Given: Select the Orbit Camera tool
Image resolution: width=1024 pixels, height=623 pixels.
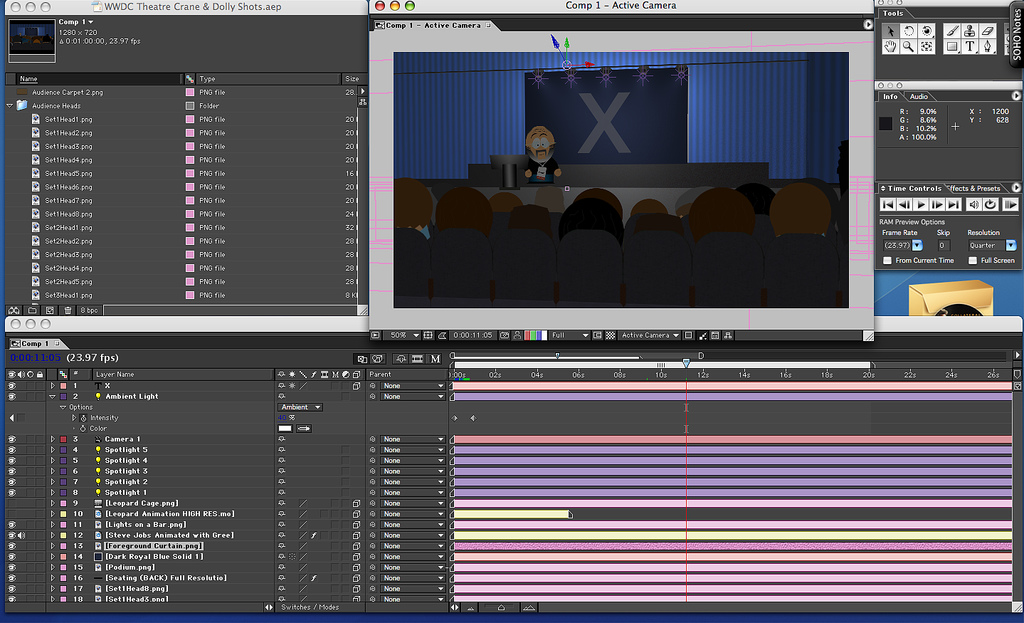Looking at the screenshot, I should pos(927,31).
